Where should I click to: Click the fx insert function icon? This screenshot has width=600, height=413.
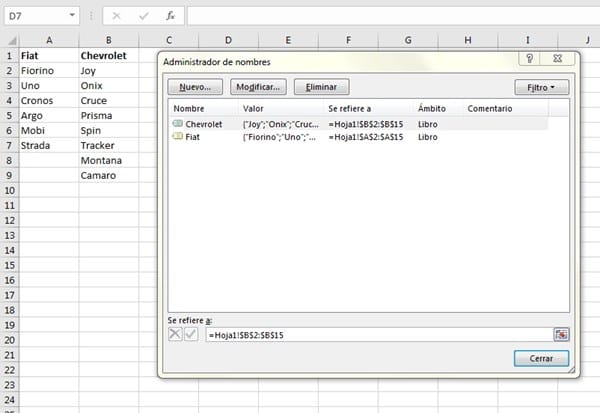170,16
